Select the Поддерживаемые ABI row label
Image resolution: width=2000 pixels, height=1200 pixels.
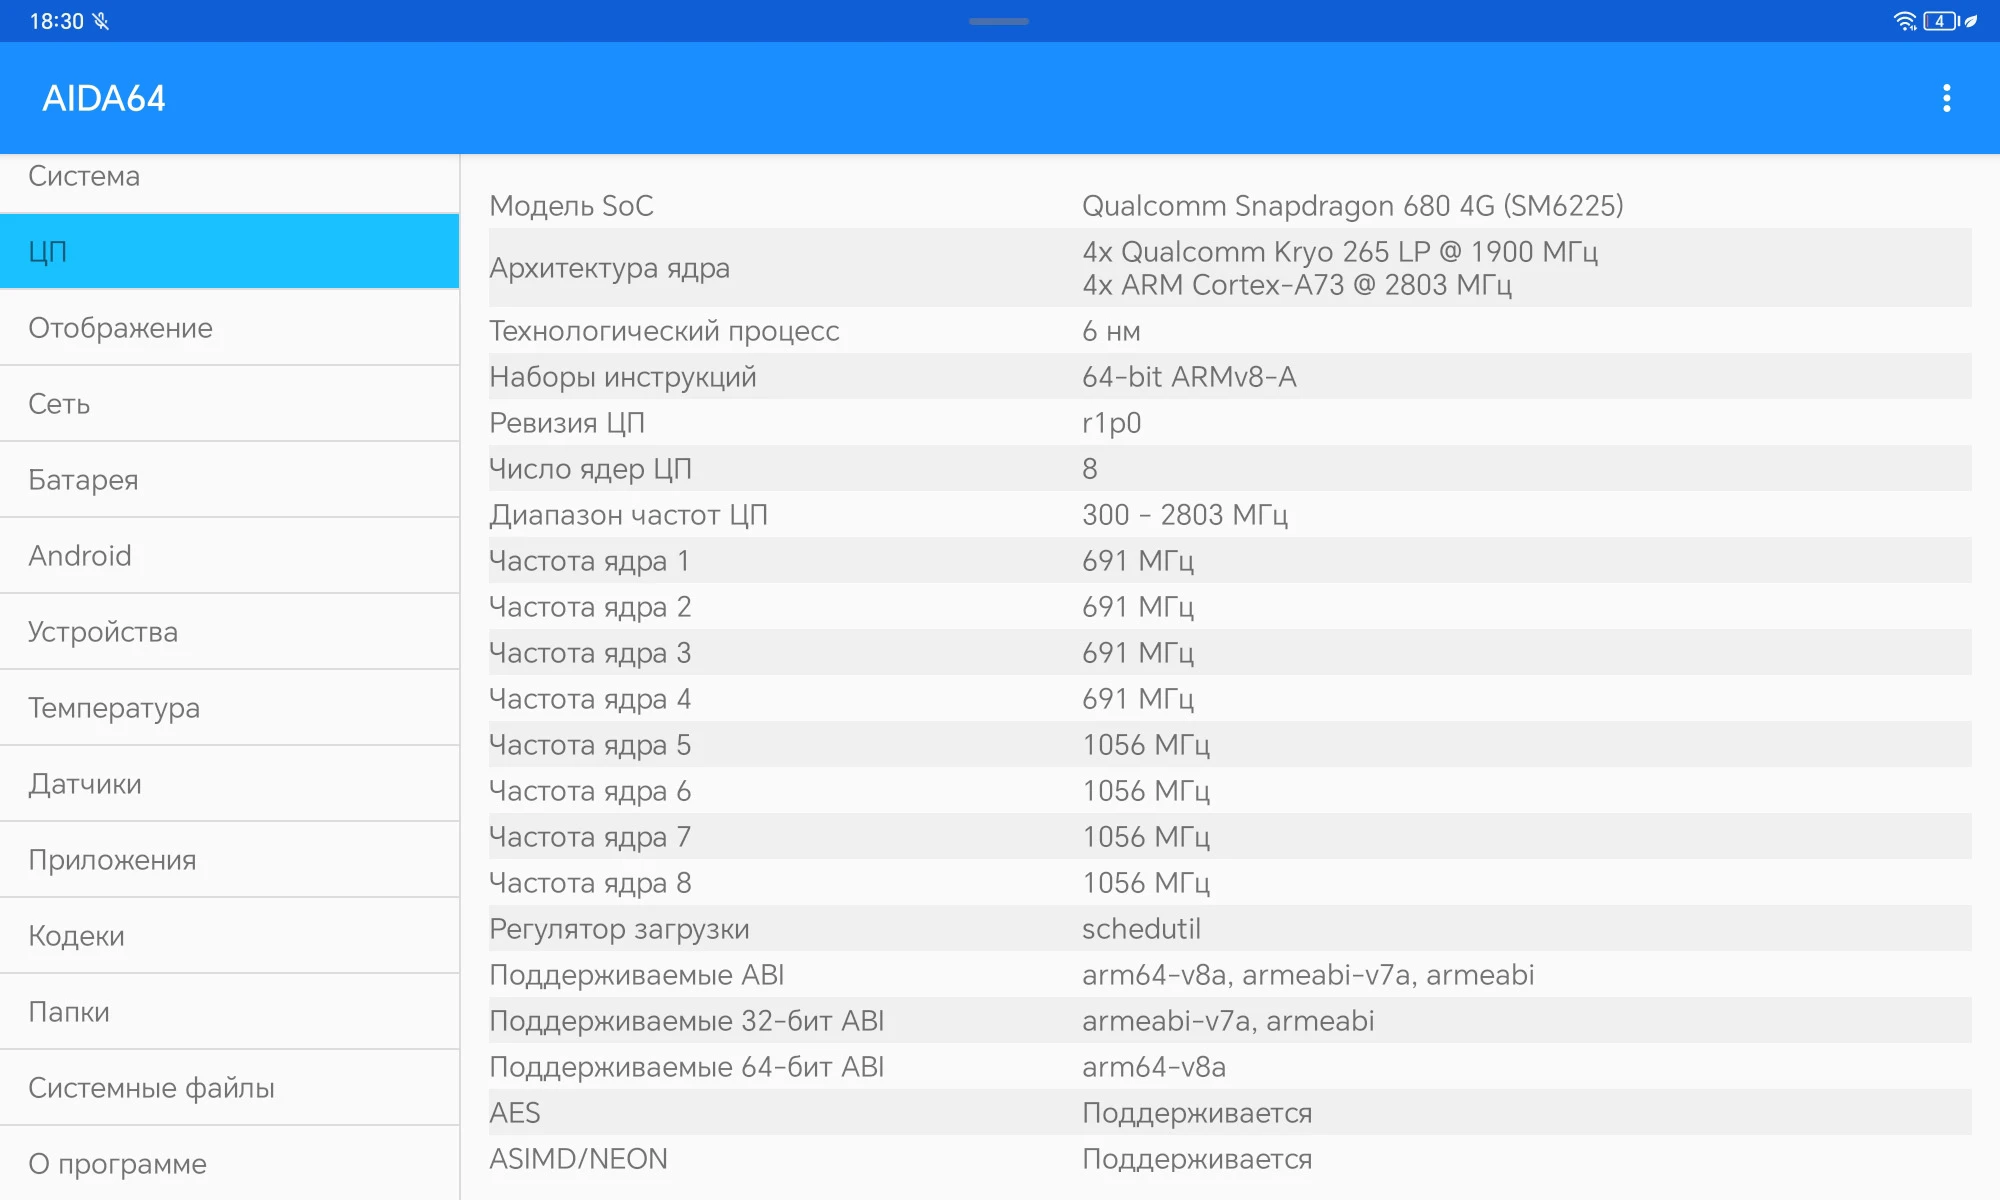click(x=636, y=975)
